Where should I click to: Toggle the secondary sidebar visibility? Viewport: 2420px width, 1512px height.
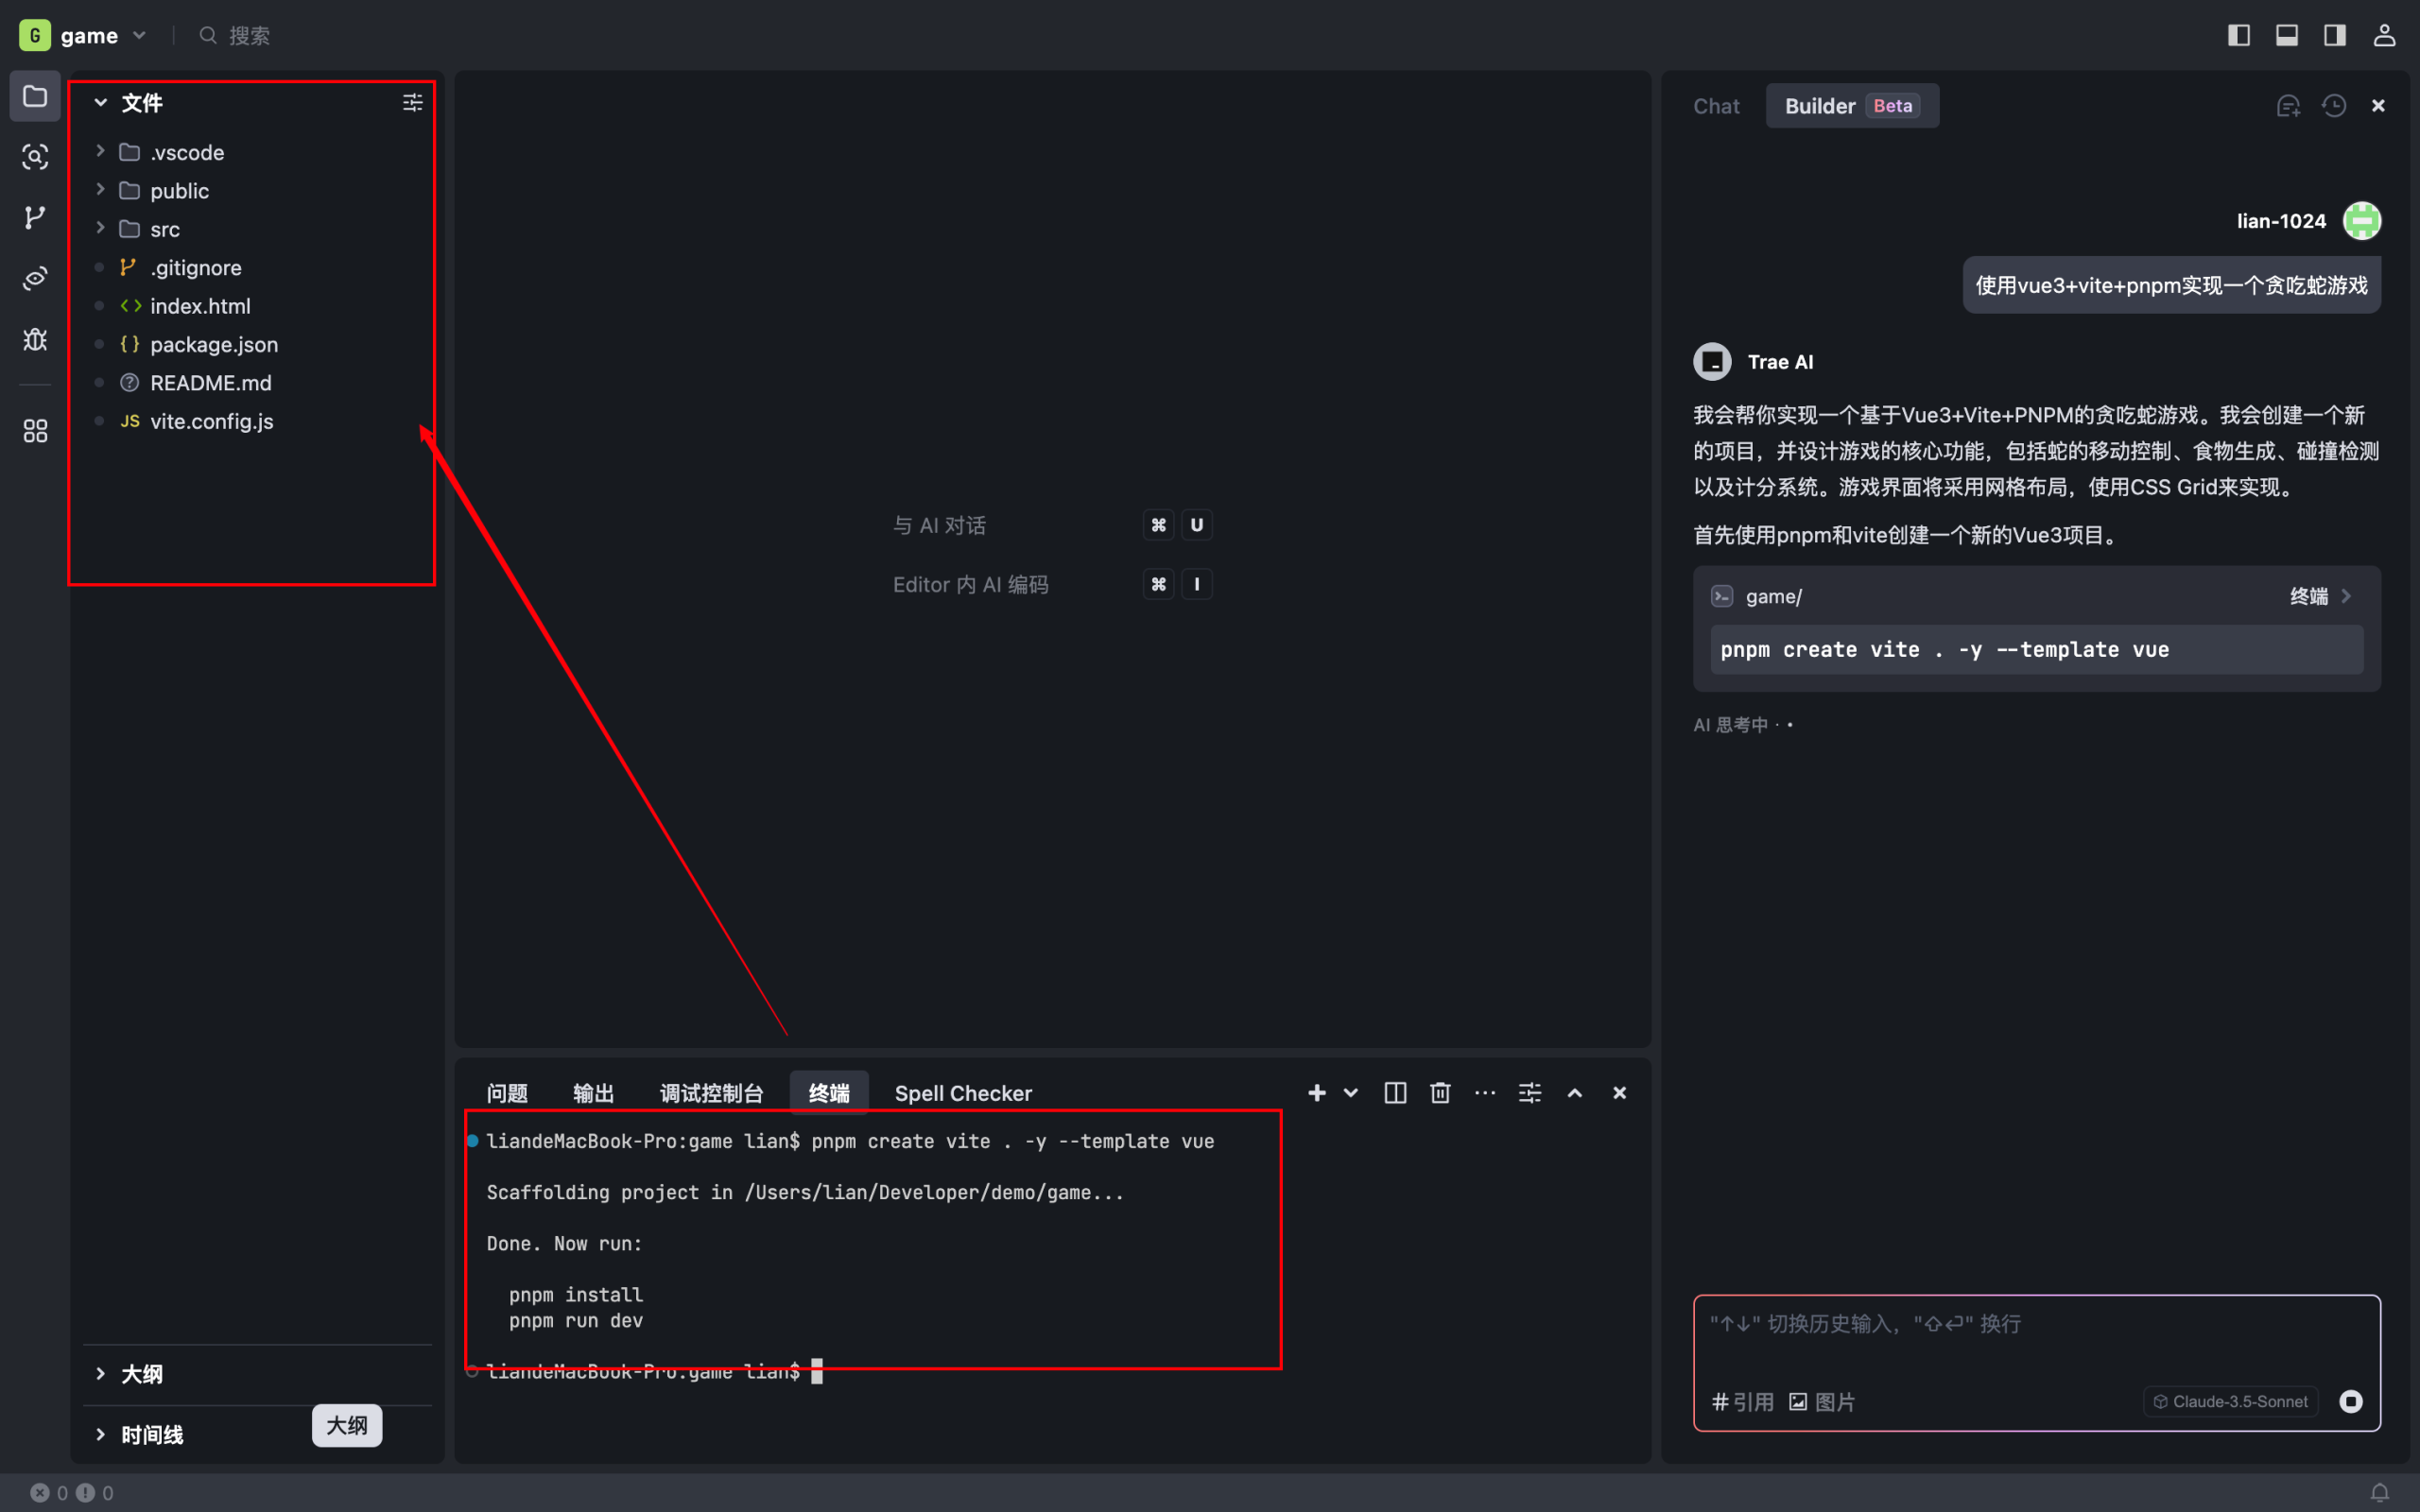[x=2334, y=35]
